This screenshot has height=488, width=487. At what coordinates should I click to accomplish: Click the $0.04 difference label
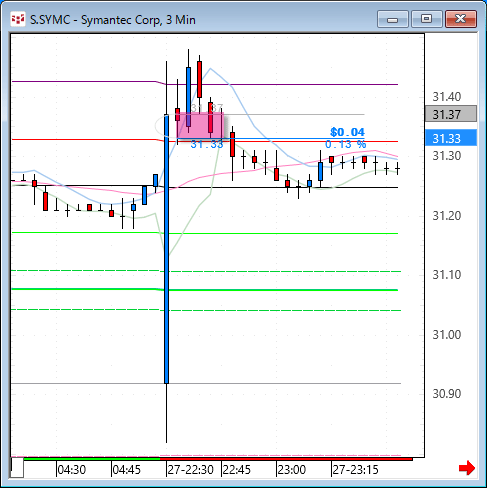click(347, 132)
